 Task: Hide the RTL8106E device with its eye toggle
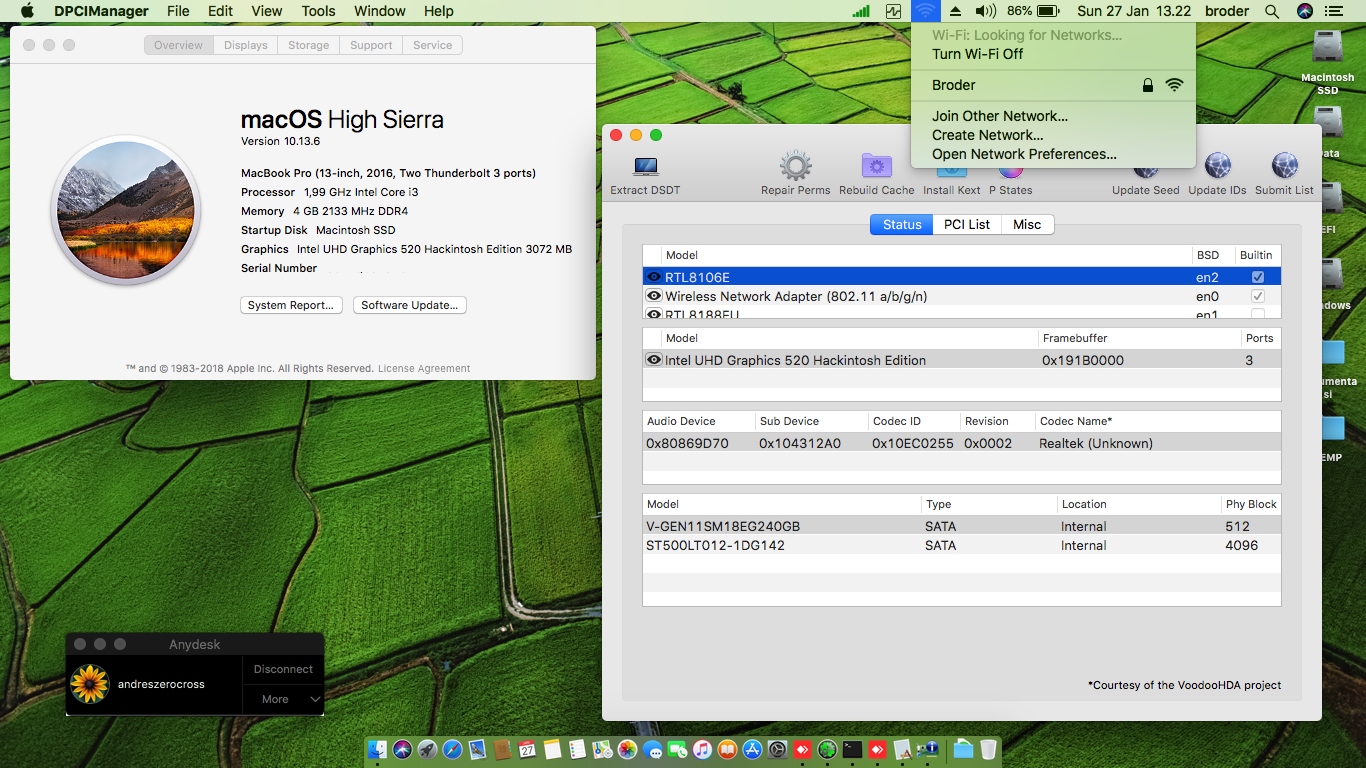(654, 276)
